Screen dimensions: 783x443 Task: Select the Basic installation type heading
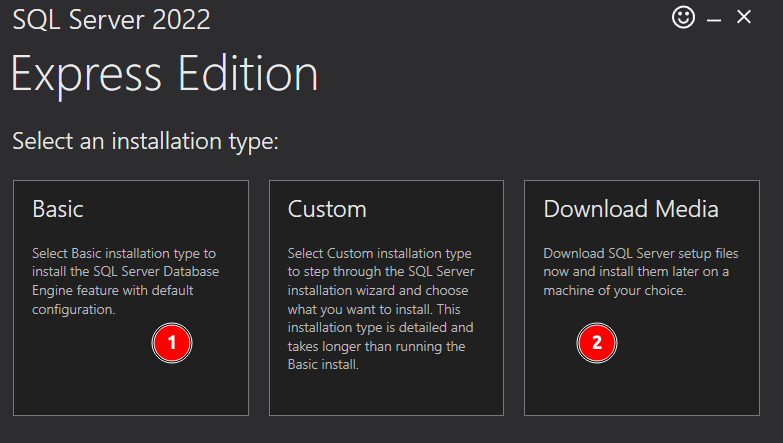coord(58,209)
